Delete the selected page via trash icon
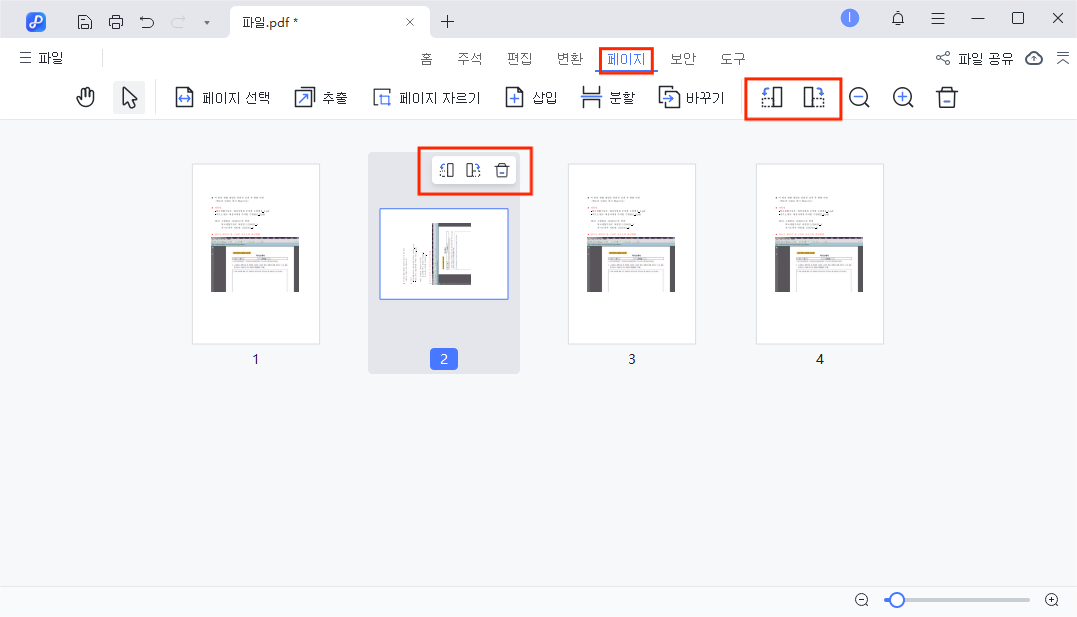The height and width of the screenshot is (617, 1077). 501,170
